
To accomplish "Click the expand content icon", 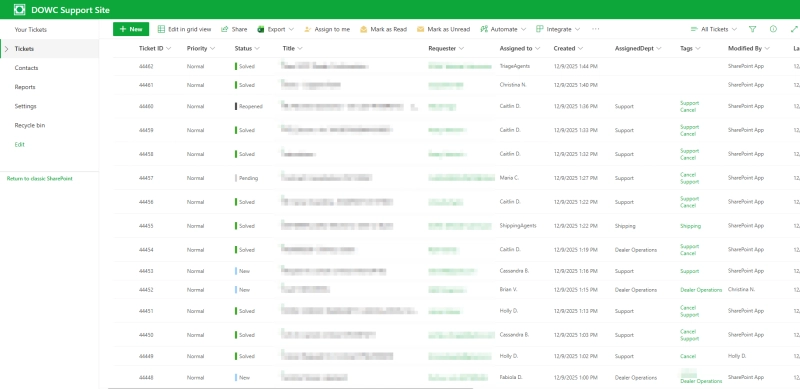I will [794, 29].
